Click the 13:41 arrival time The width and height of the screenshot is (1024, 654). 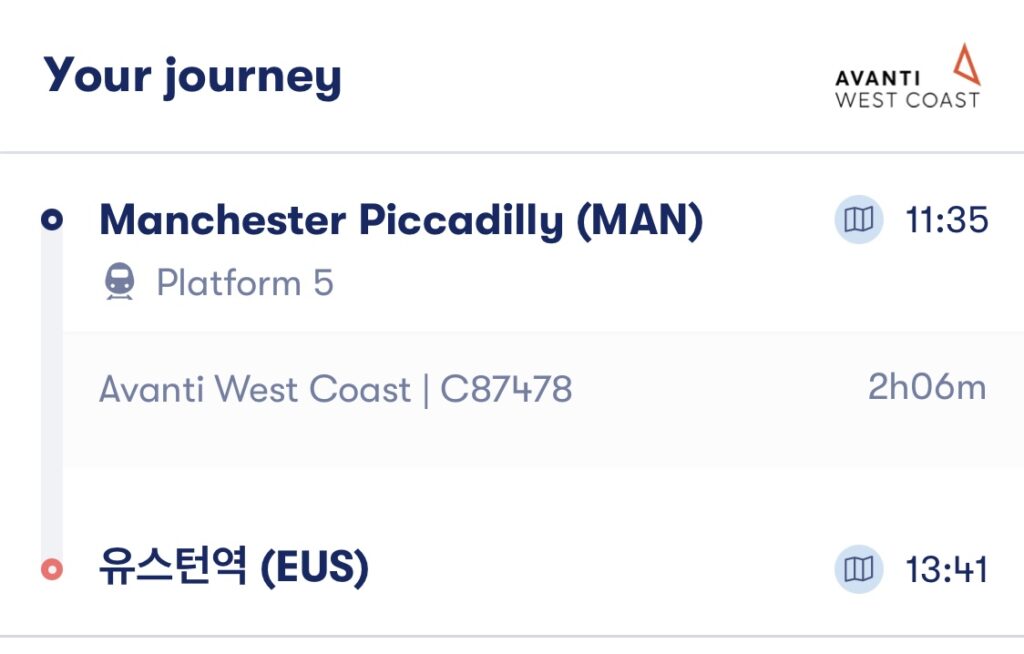pyautogui.click(x=946, y=570)
